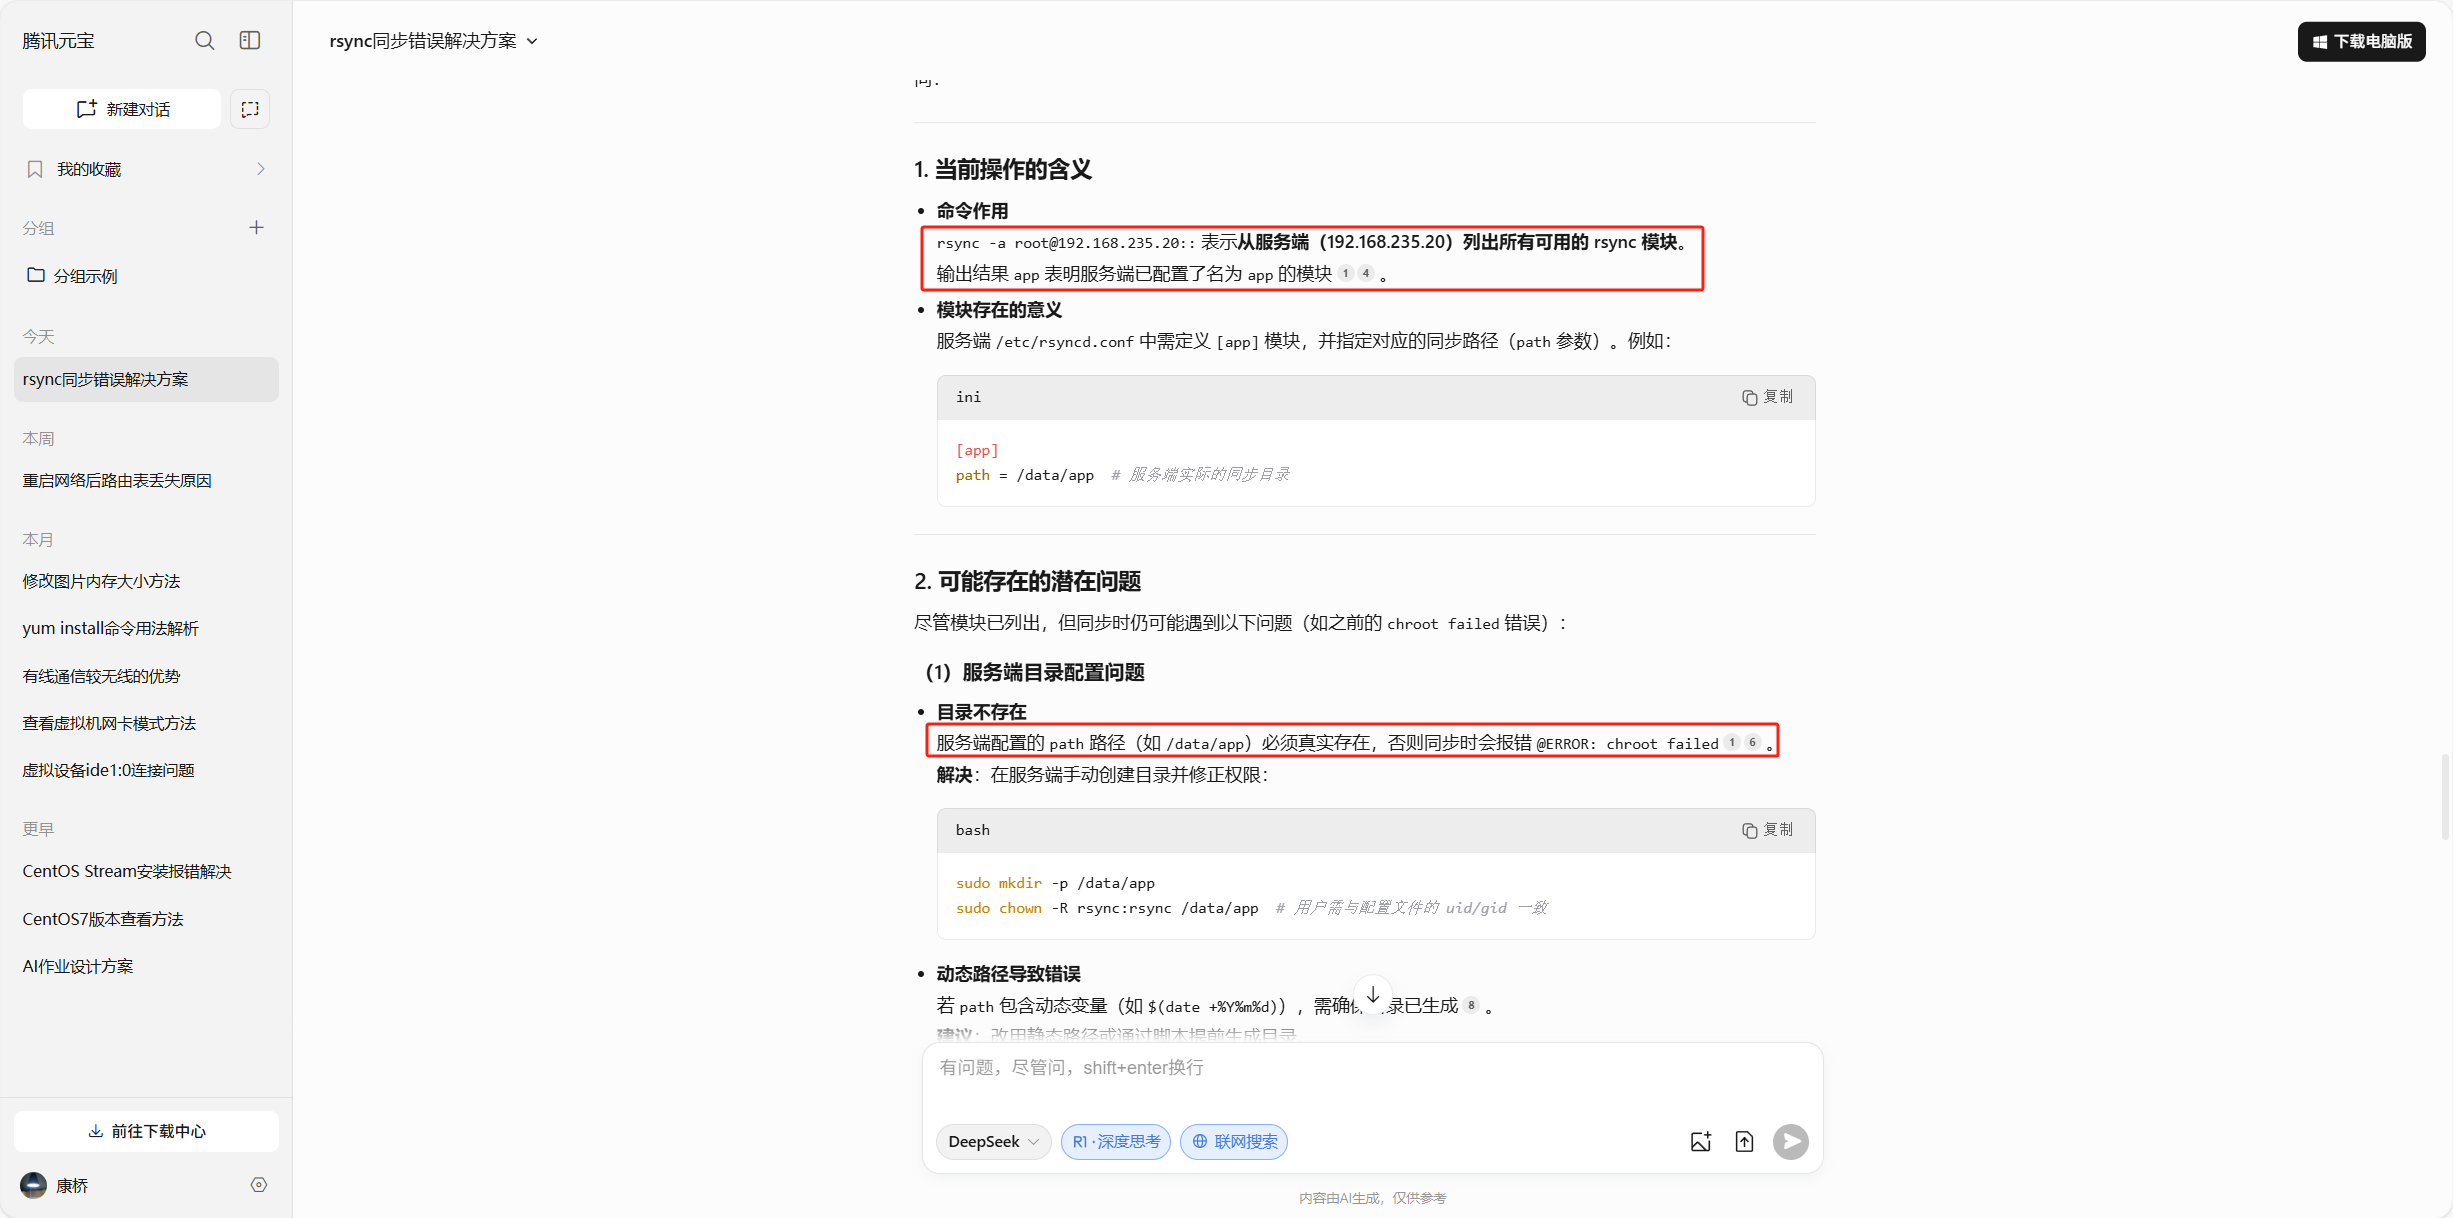
Task: Open the 重启网络后路由表丢失原因 conversation
Action: [x=117, y=481]
